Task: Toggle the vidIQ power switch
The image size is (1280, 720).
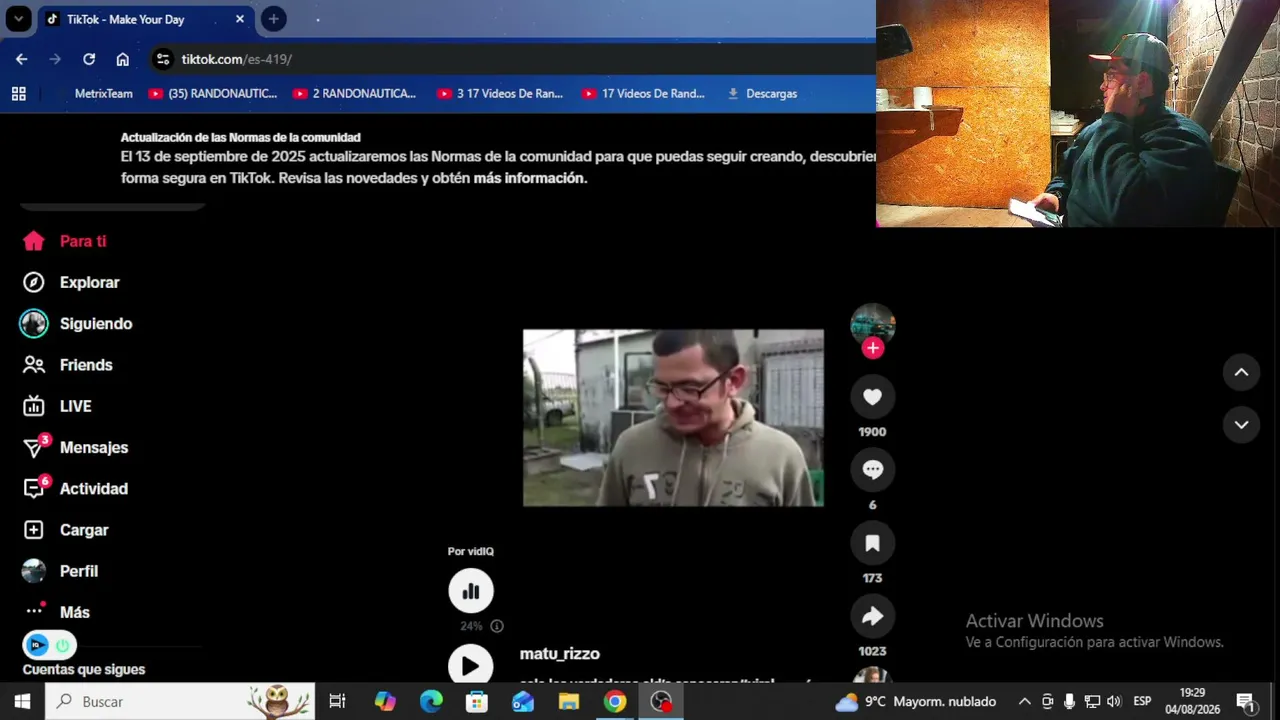Action: (x=62, y=645)
